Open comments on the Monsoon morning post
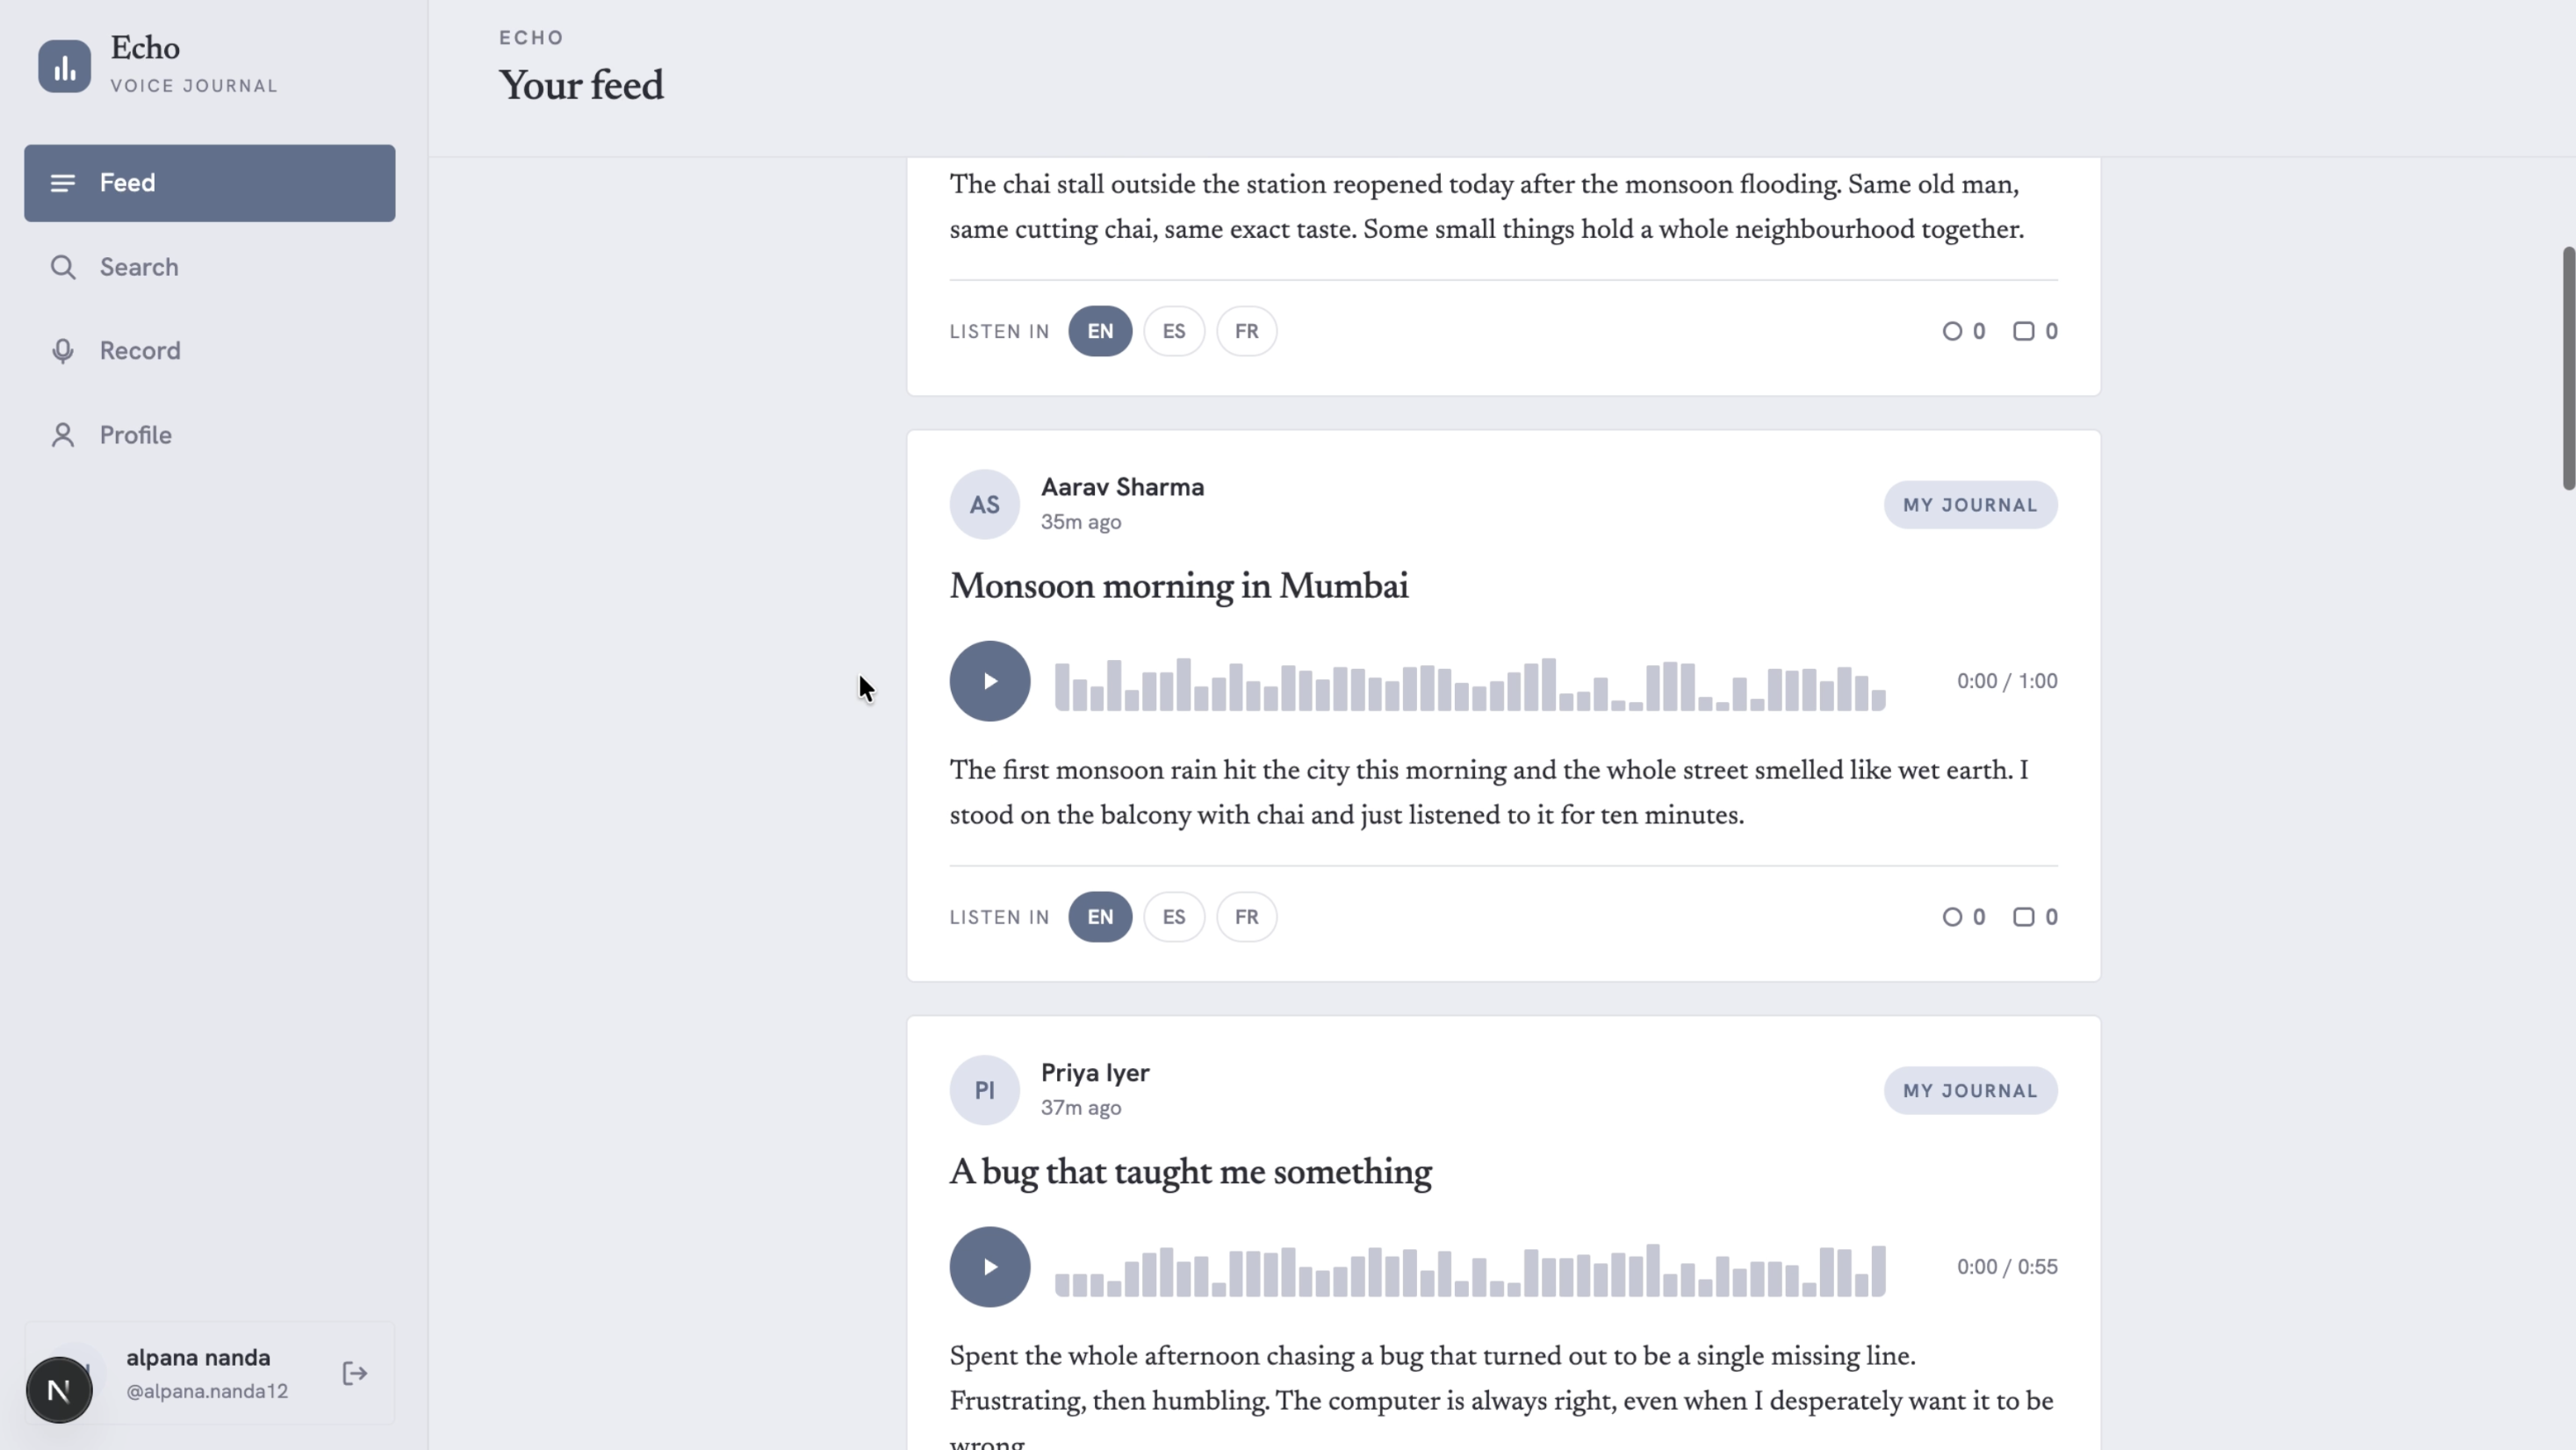Image resolution: width=2576 pixels, height=1450 pixels. (x=2035, y=917)
